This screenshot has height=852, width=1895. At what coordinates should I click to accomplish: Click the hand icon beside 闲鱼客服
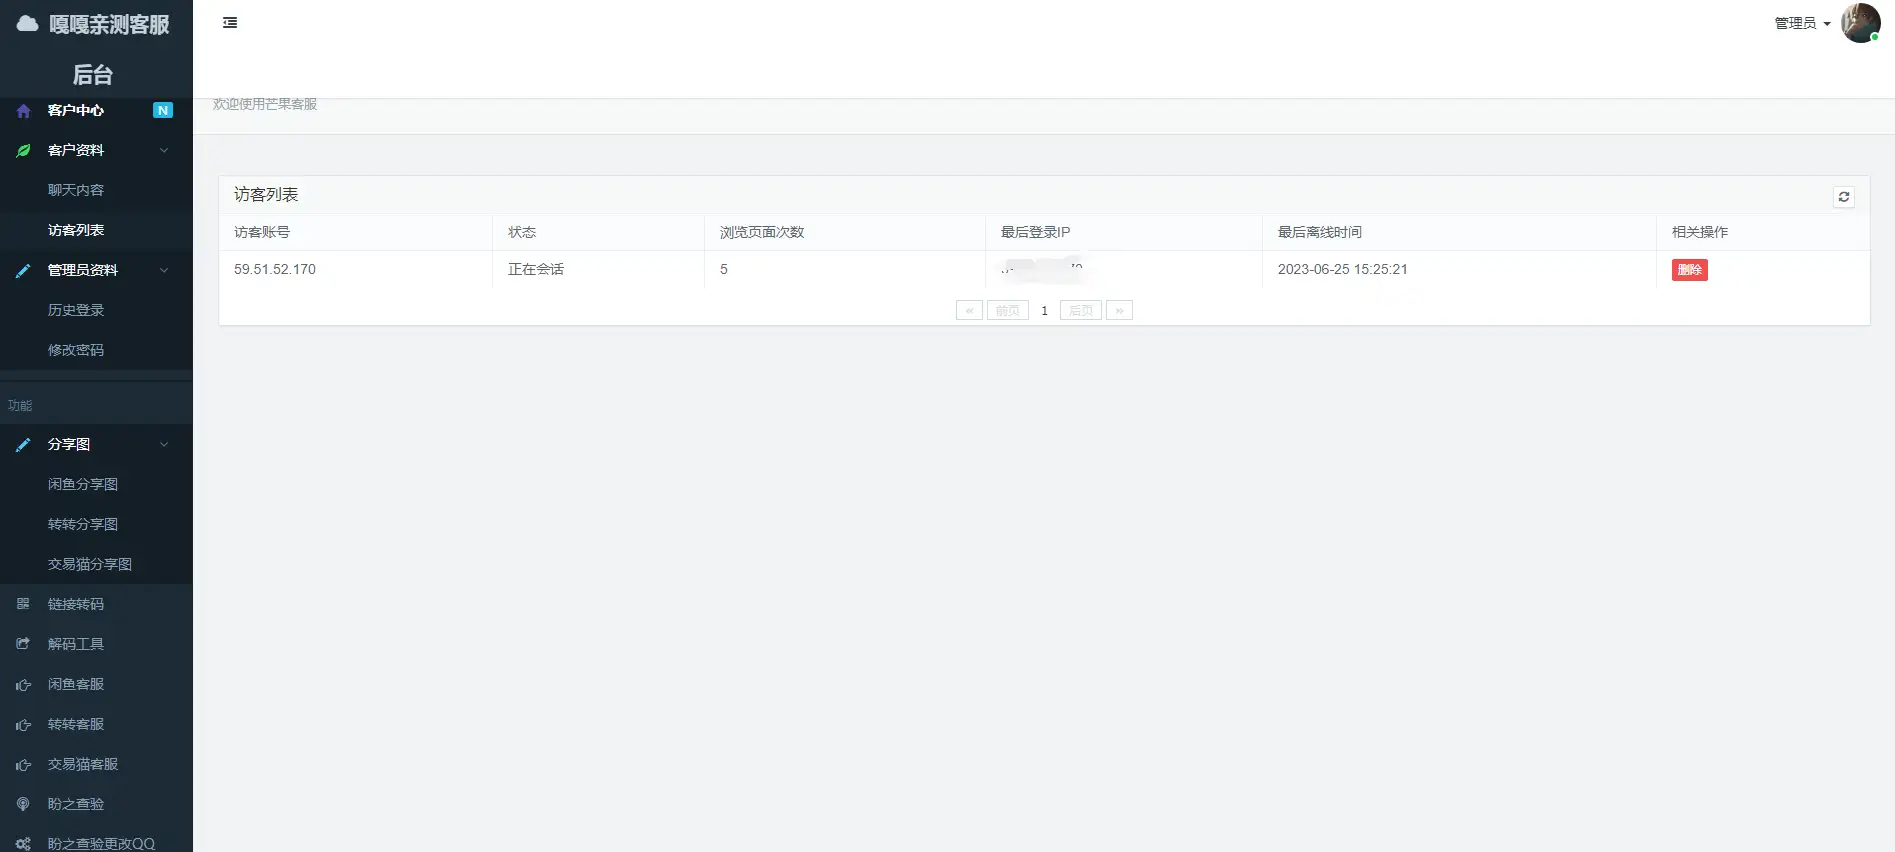(x=23, y=685)
